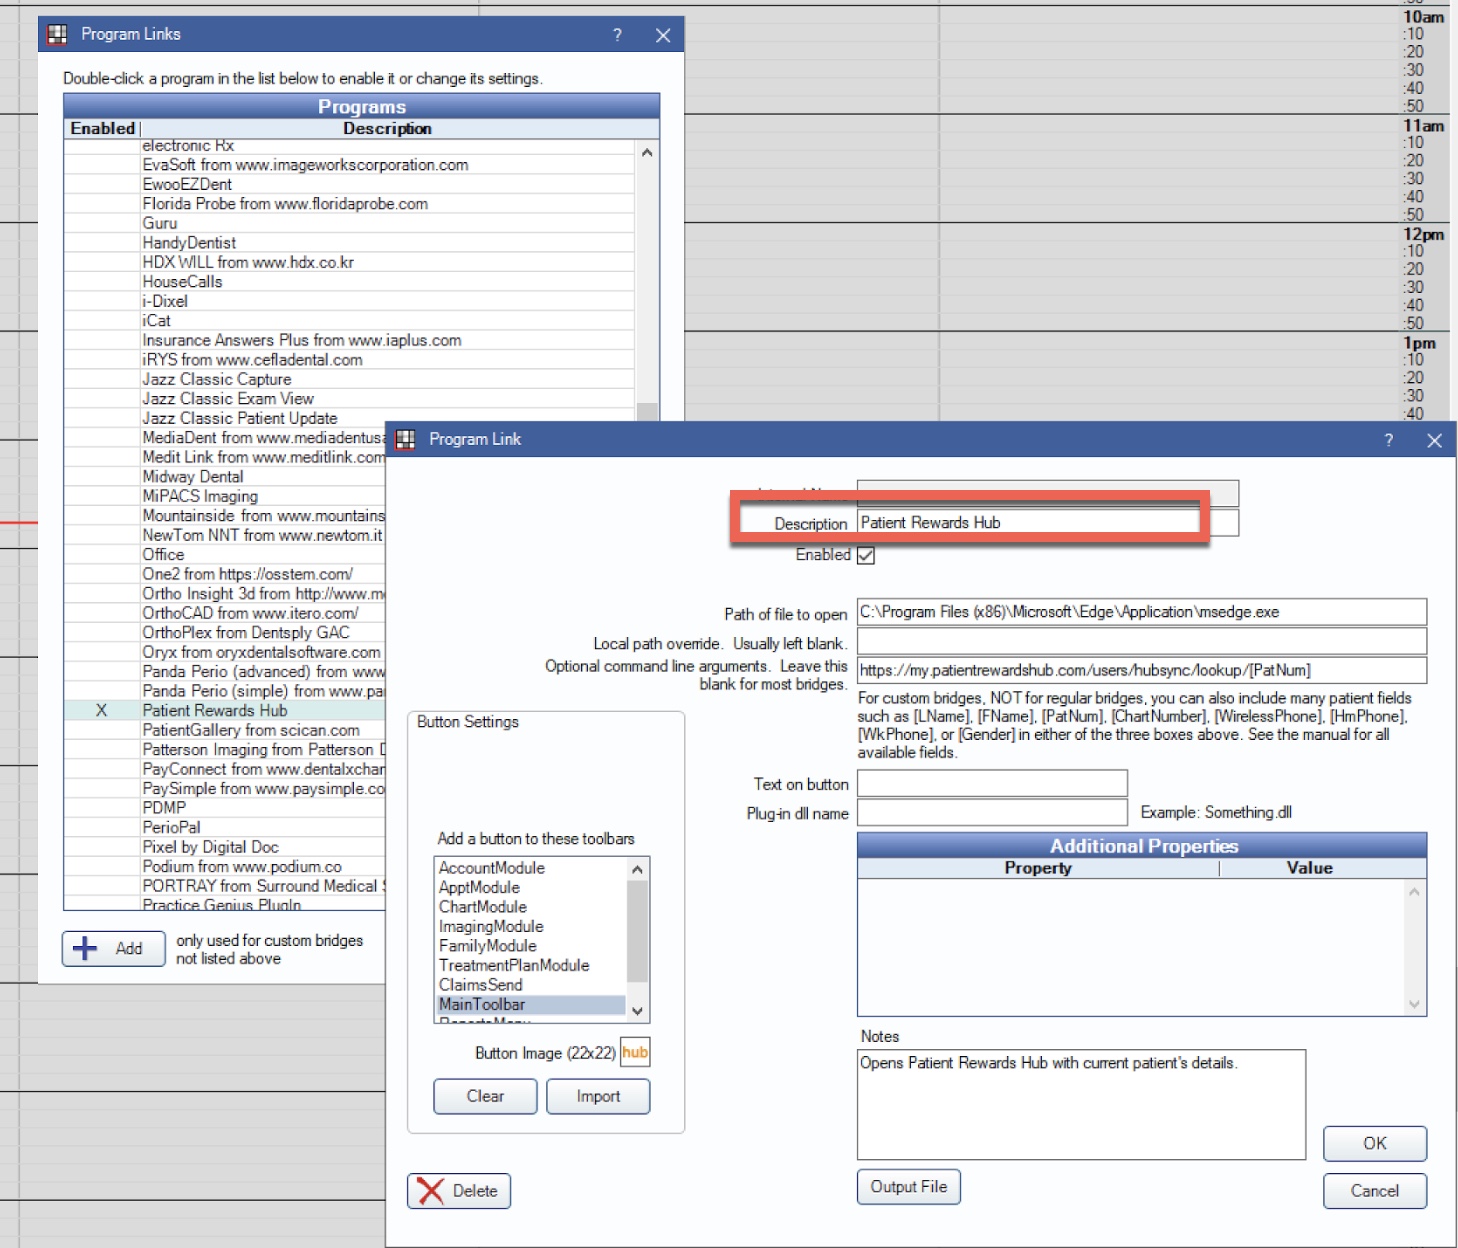
Task: Click the Import button
Action: click(x=598, y=1096)
